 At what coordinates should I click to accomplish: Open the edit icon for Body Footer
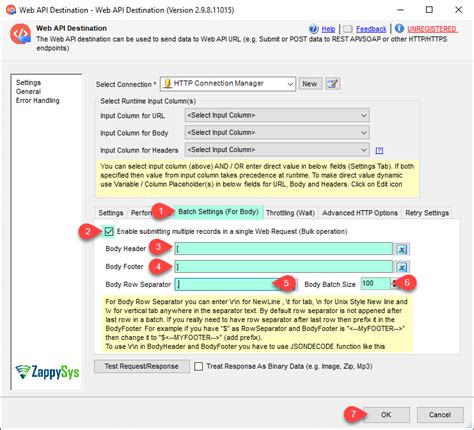point(403,267)
